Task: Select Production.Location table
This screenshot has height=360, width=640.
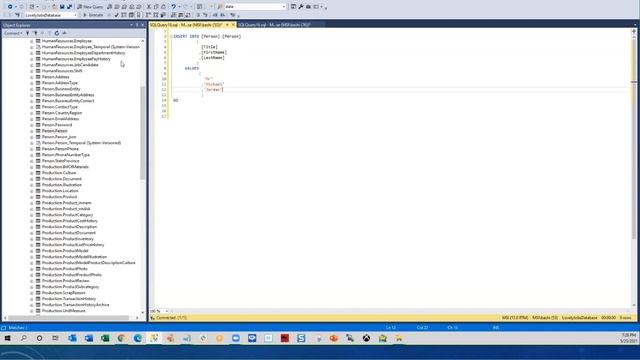Action: click(x=60, y=191)
